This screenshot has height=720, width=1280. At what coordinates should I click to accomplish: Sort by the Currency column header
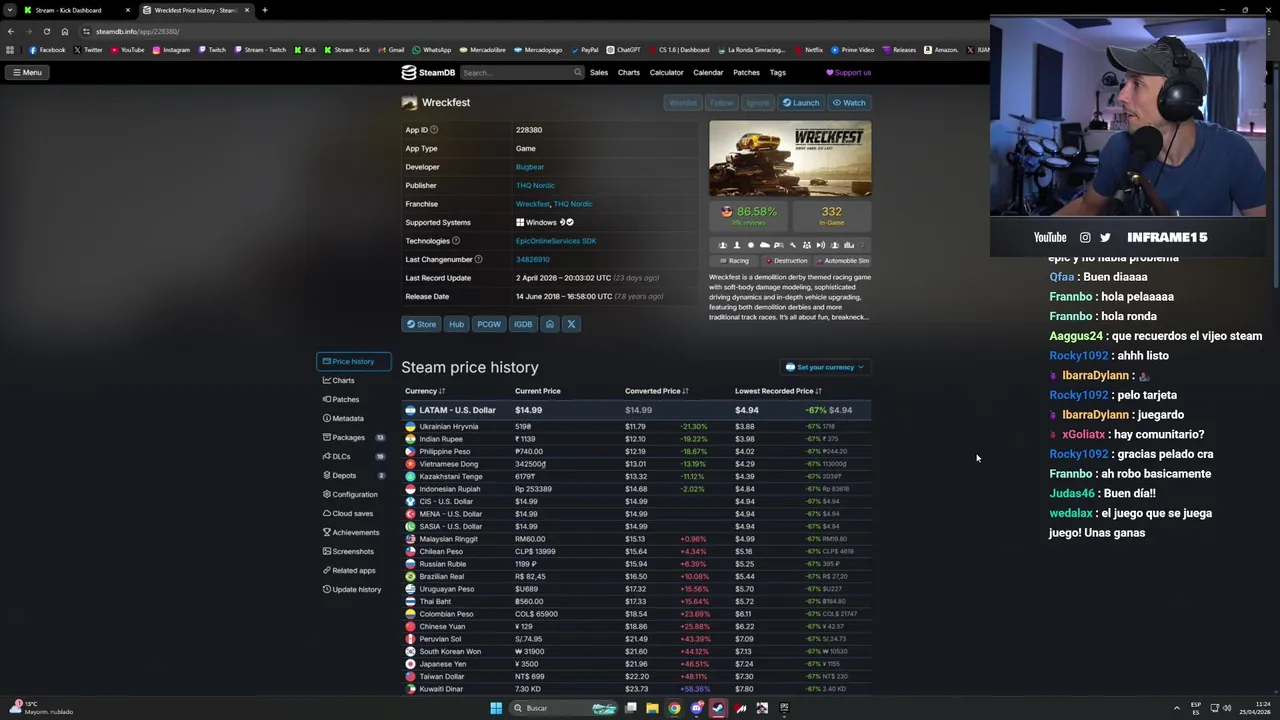tap(425, 391)
